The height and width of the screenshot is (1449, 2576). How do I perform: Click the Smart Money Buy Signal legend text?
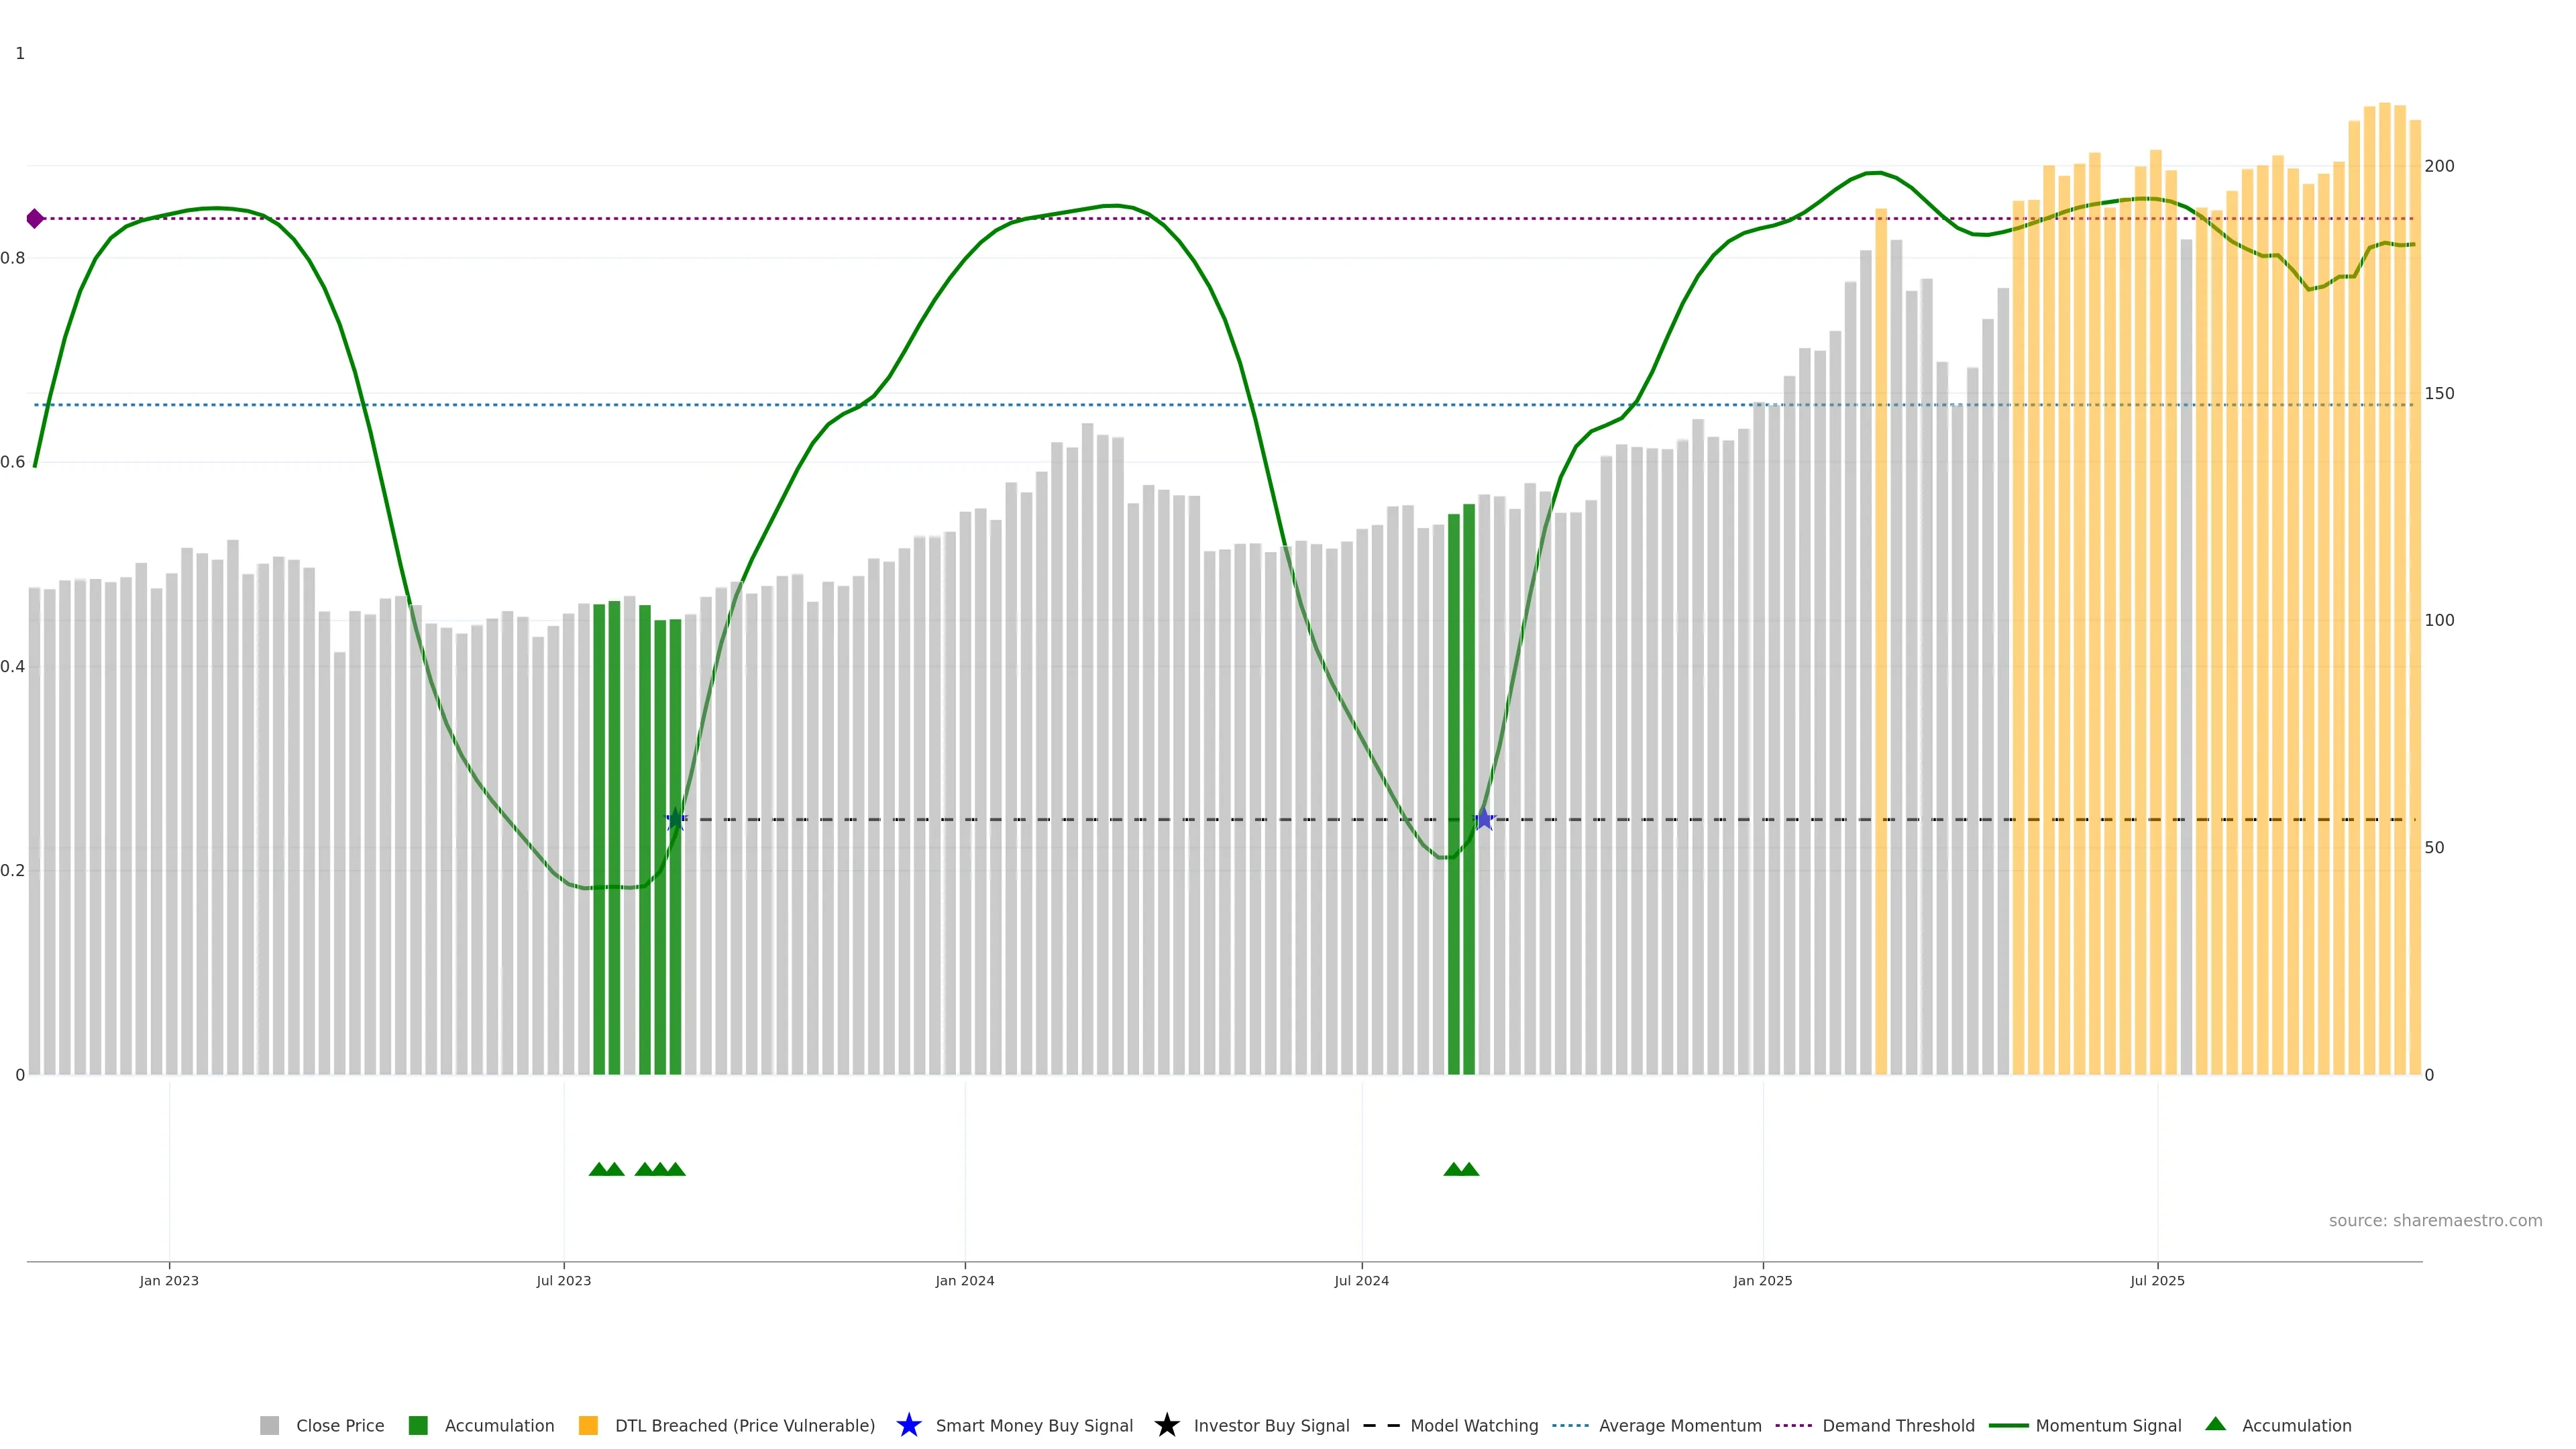[1034, 1425]
